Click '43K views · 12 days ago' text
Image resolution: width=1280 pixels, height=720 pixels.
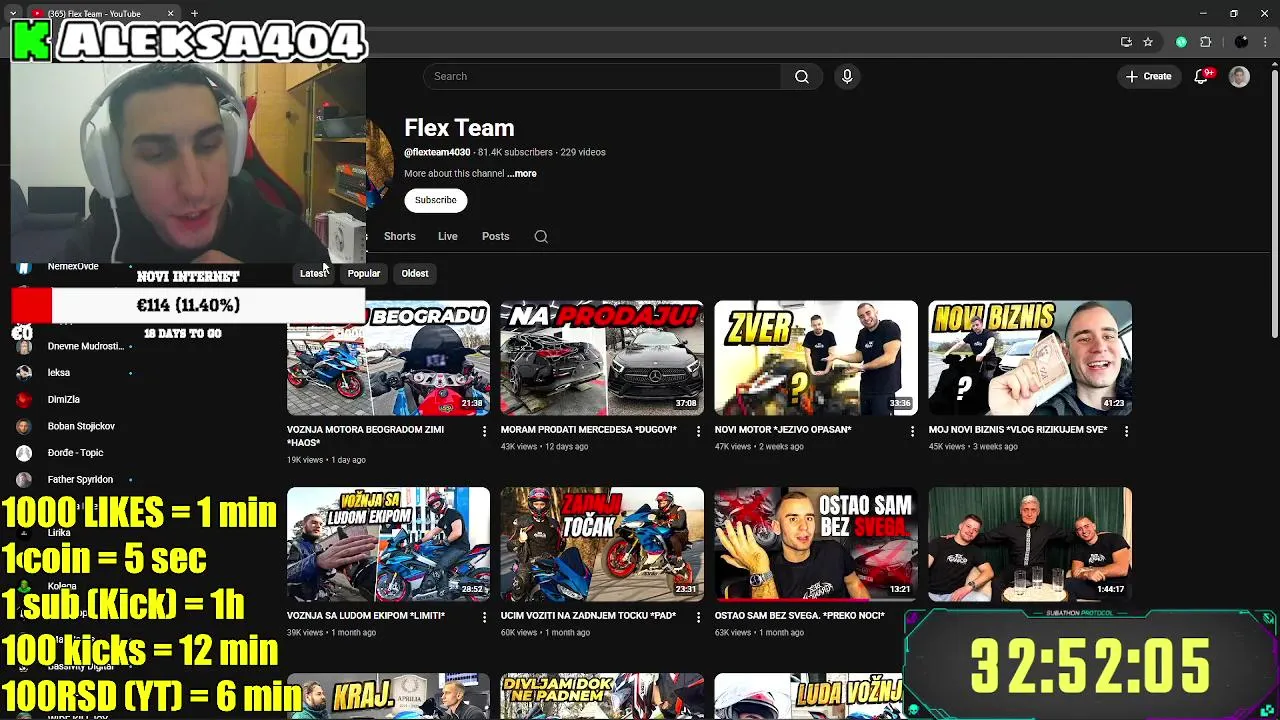[545, 447]
